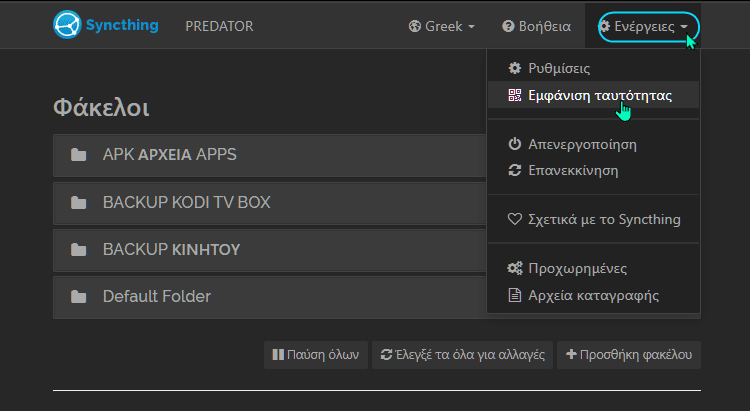Click Έλεγξέ τα όλα για αλλαγές button
The image size is (750, 411).
click(x=463, y=355)
